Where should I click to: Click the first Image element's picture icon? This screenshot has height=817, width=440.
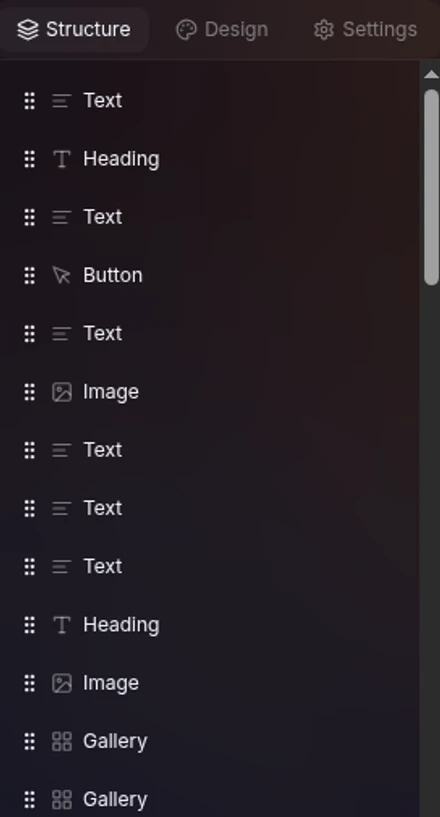click(62, 392)
